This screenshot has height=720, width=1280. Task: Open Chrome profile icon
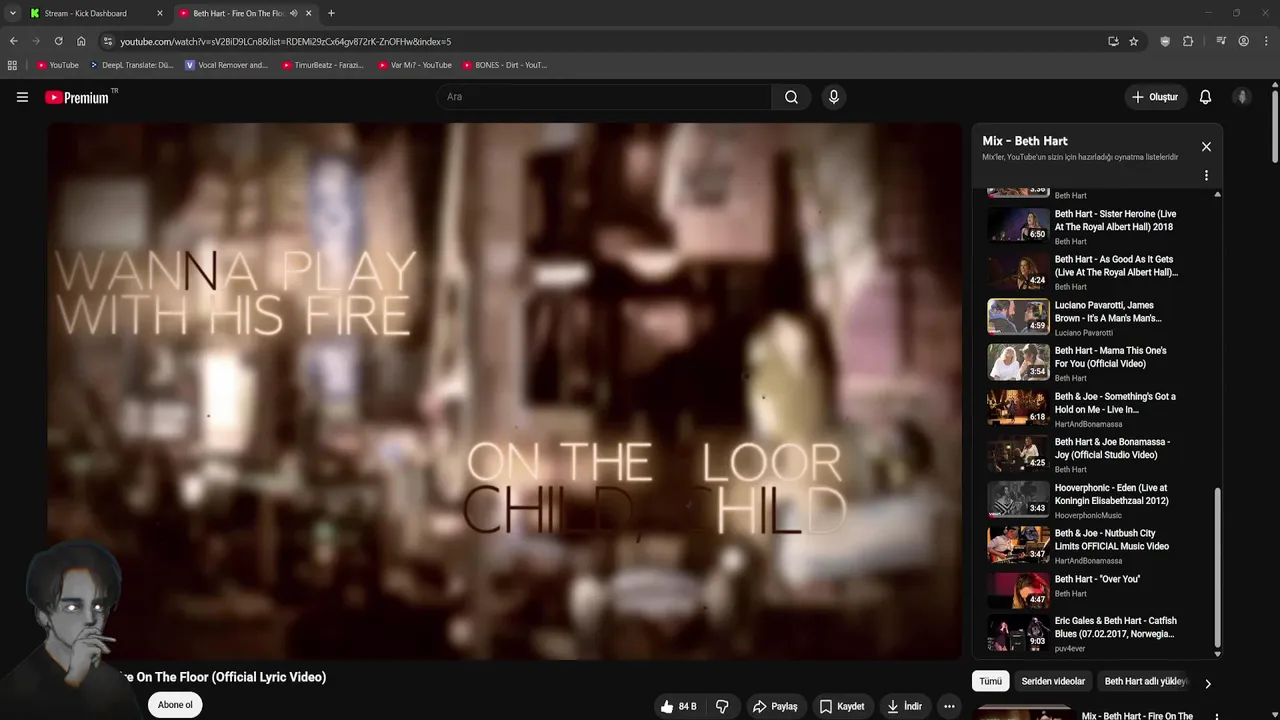coord(1243,41)
